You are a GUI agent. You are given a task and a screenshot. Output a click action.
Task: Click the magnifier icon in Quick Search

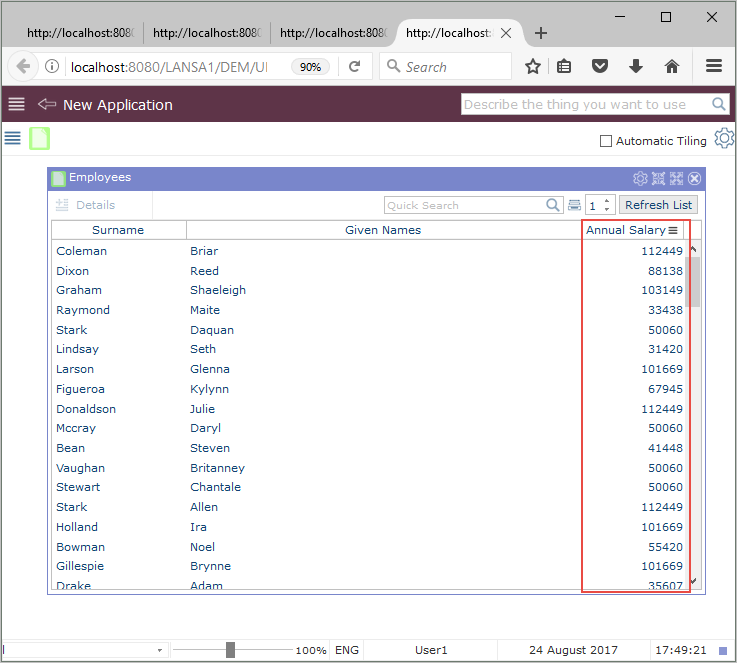tap(554, 205)
